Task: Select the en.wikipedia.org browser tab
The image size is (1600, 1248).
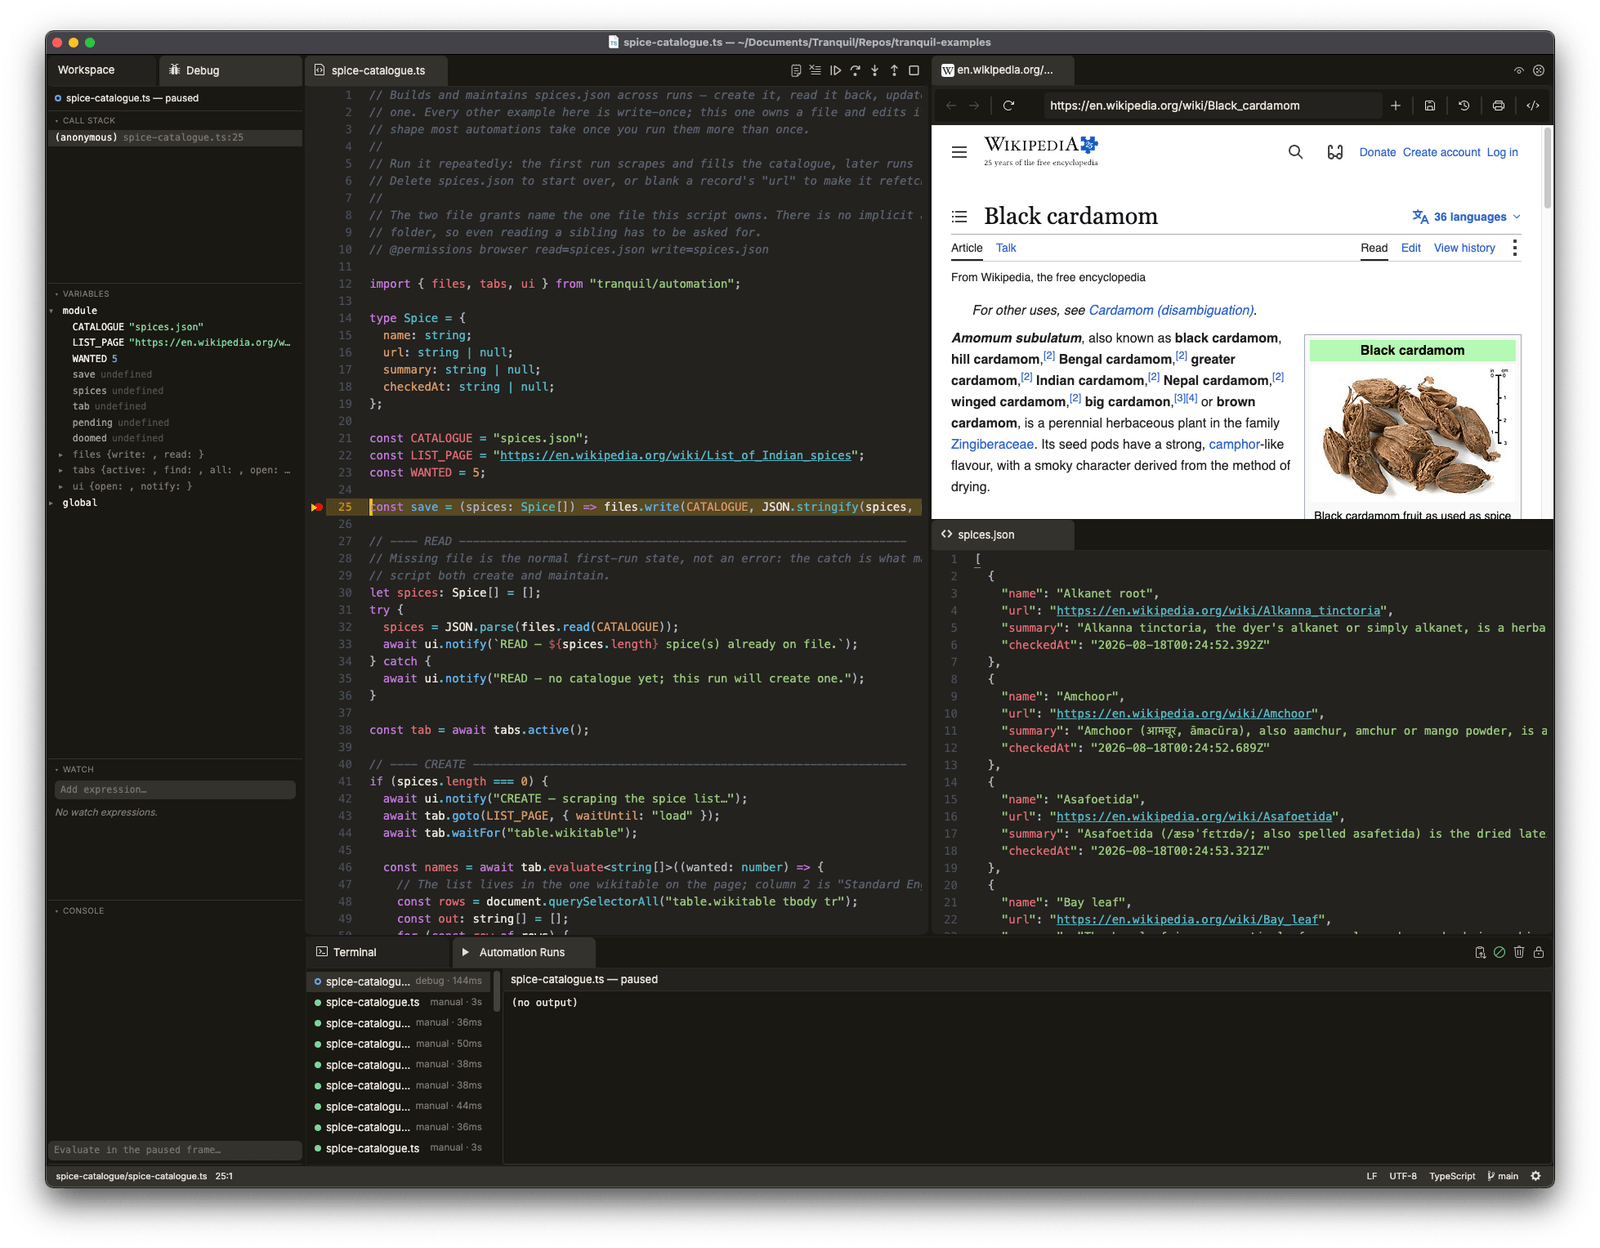Action: point(1003,70)
